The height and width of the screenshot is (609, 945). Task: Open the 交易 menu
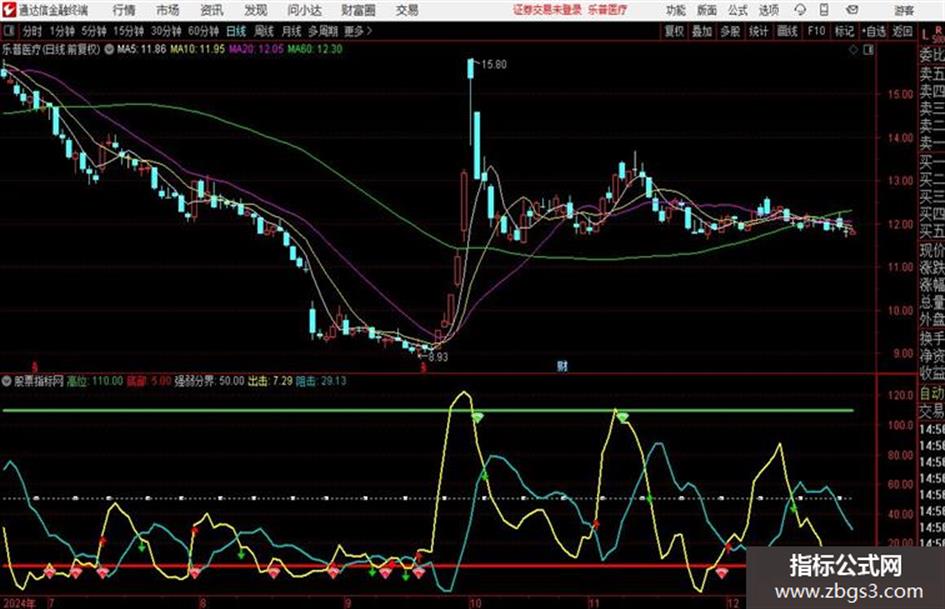(407, 10)
